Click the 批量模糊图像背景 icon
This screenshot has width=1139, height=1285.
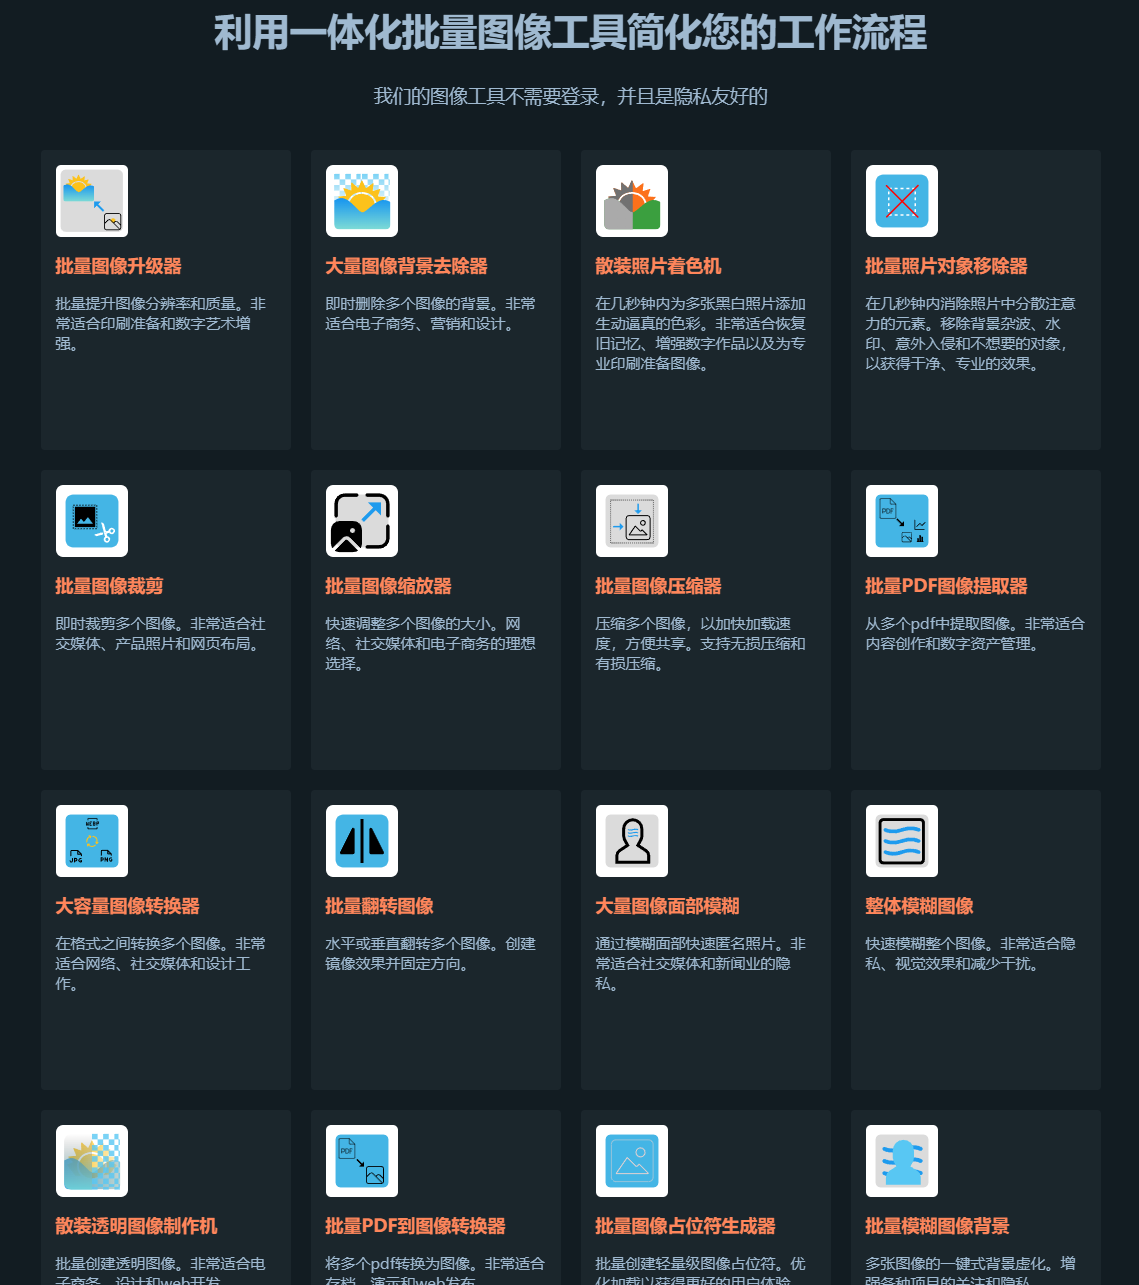(902, 1161)
